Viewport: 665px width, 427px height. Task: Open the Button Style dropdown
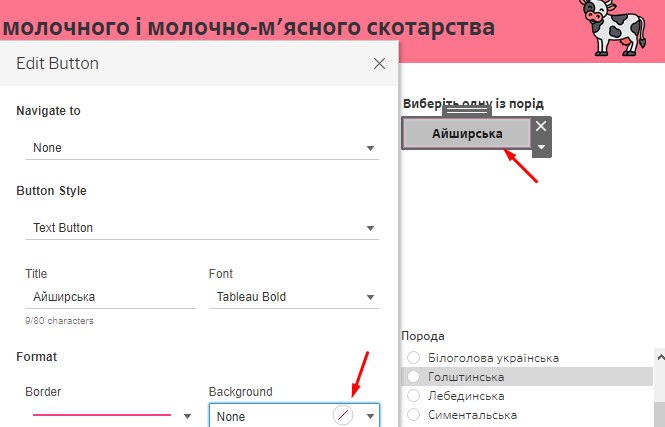click(202, 228)
